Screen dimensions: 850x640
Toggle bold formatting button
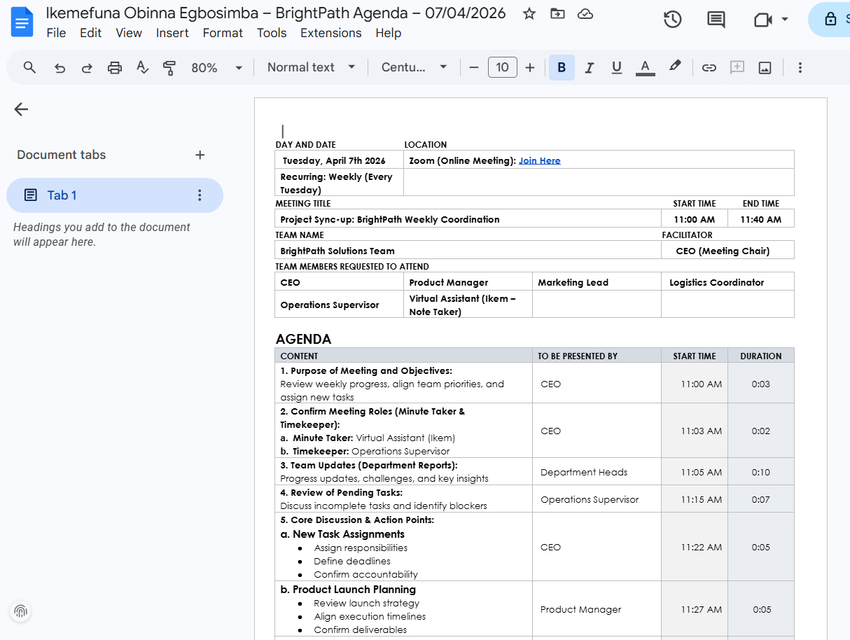pos(562,68)
